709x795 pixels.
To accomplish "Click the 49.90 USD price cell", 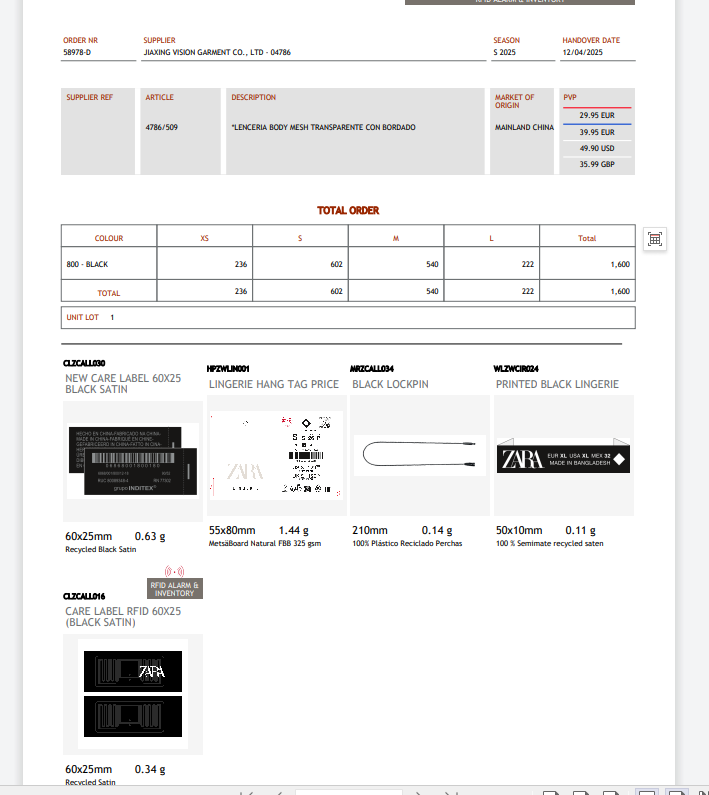I will 597,148.
